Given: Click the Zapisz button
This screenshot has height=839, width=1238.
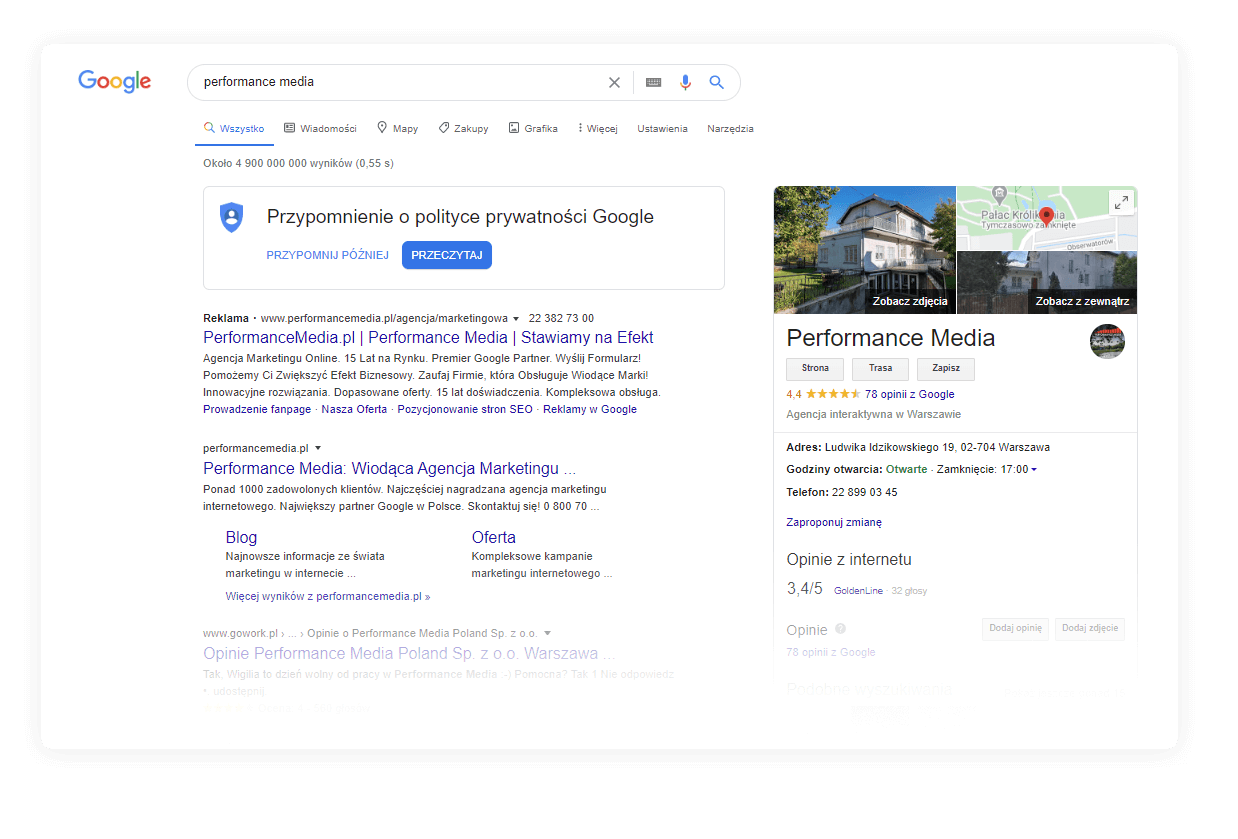Looking at the screenshot, I should click(x=946, y=368).
